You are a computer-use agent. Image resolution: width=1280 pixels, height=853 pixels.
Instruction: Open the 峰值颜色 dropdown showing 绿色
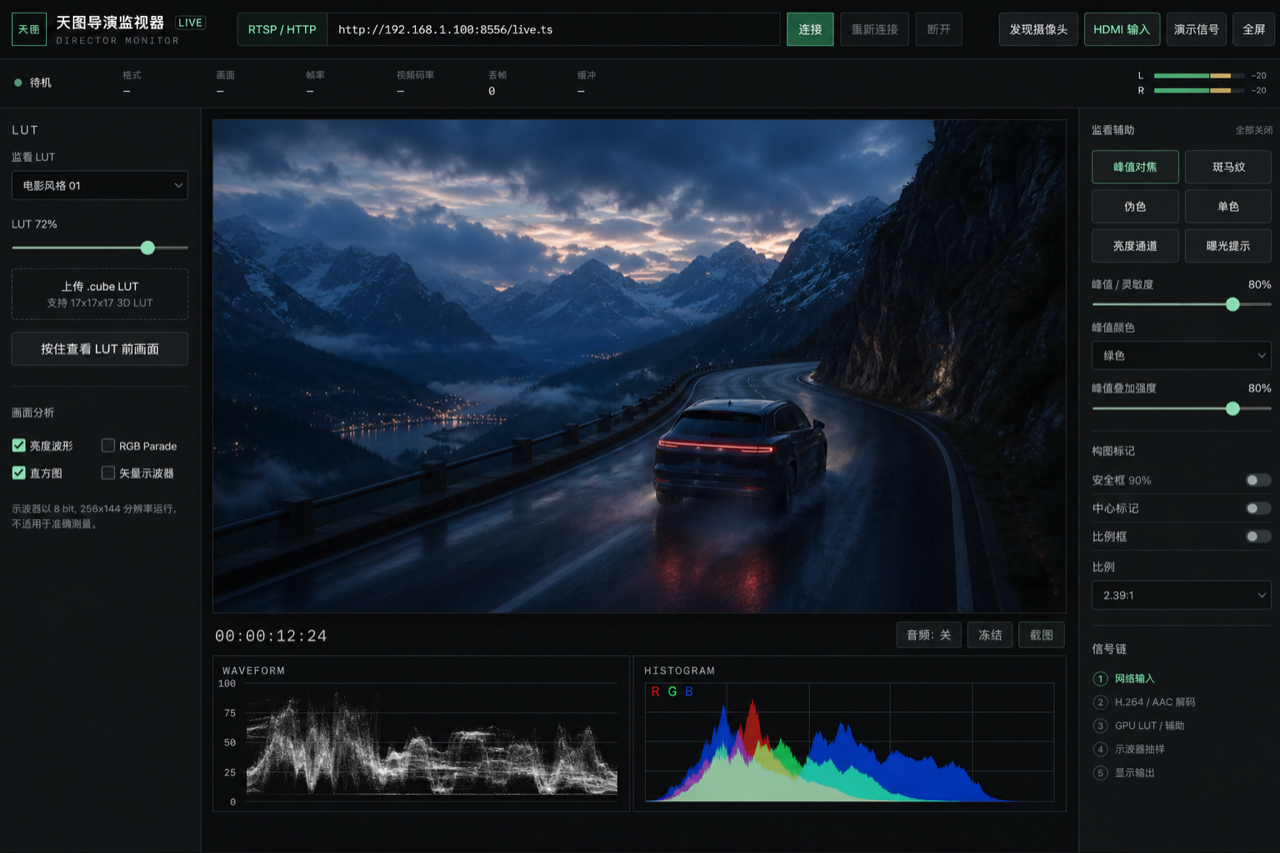(1182, 355)
